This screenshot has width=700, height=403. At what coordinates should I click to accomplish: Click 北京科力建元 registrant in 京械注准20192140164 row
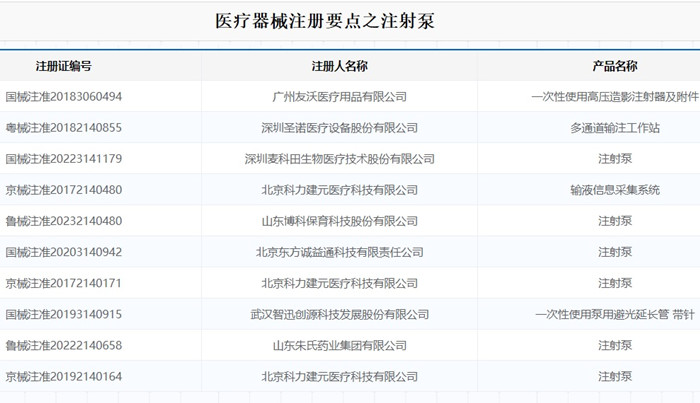339,376
